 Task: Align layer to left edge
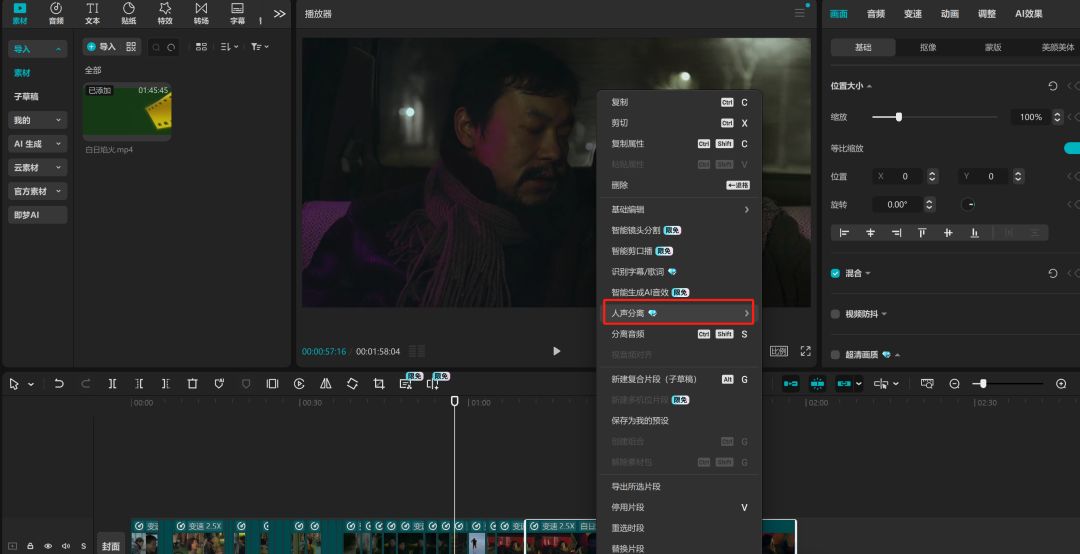844,233
